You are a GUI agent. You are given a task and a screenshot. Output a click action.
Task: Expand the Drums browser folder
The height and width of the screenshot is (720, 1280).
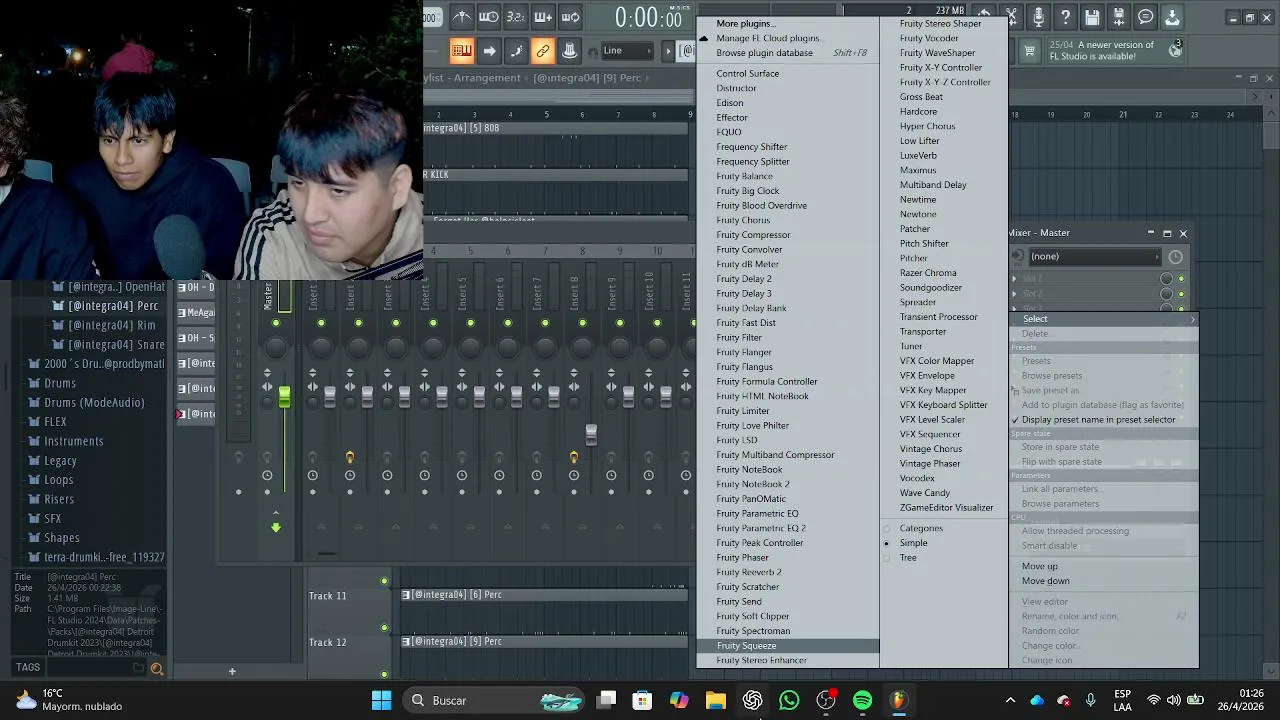[60, 383]
